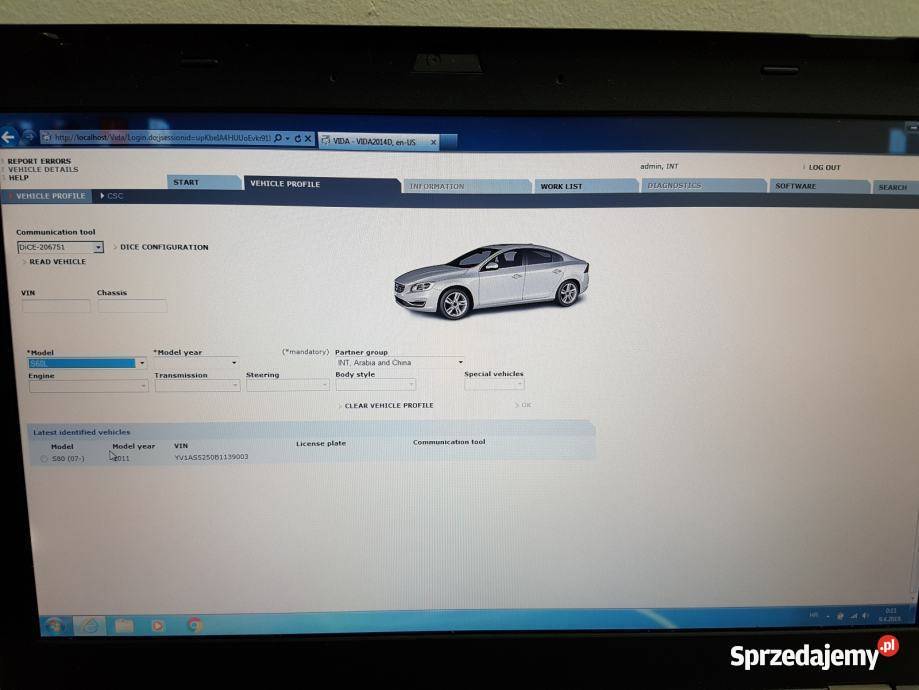Image resolution: width=919 pixels, height=690 pixels.
Task: Click model year 2011 in latest vehicles
Action: pos(121,458)
